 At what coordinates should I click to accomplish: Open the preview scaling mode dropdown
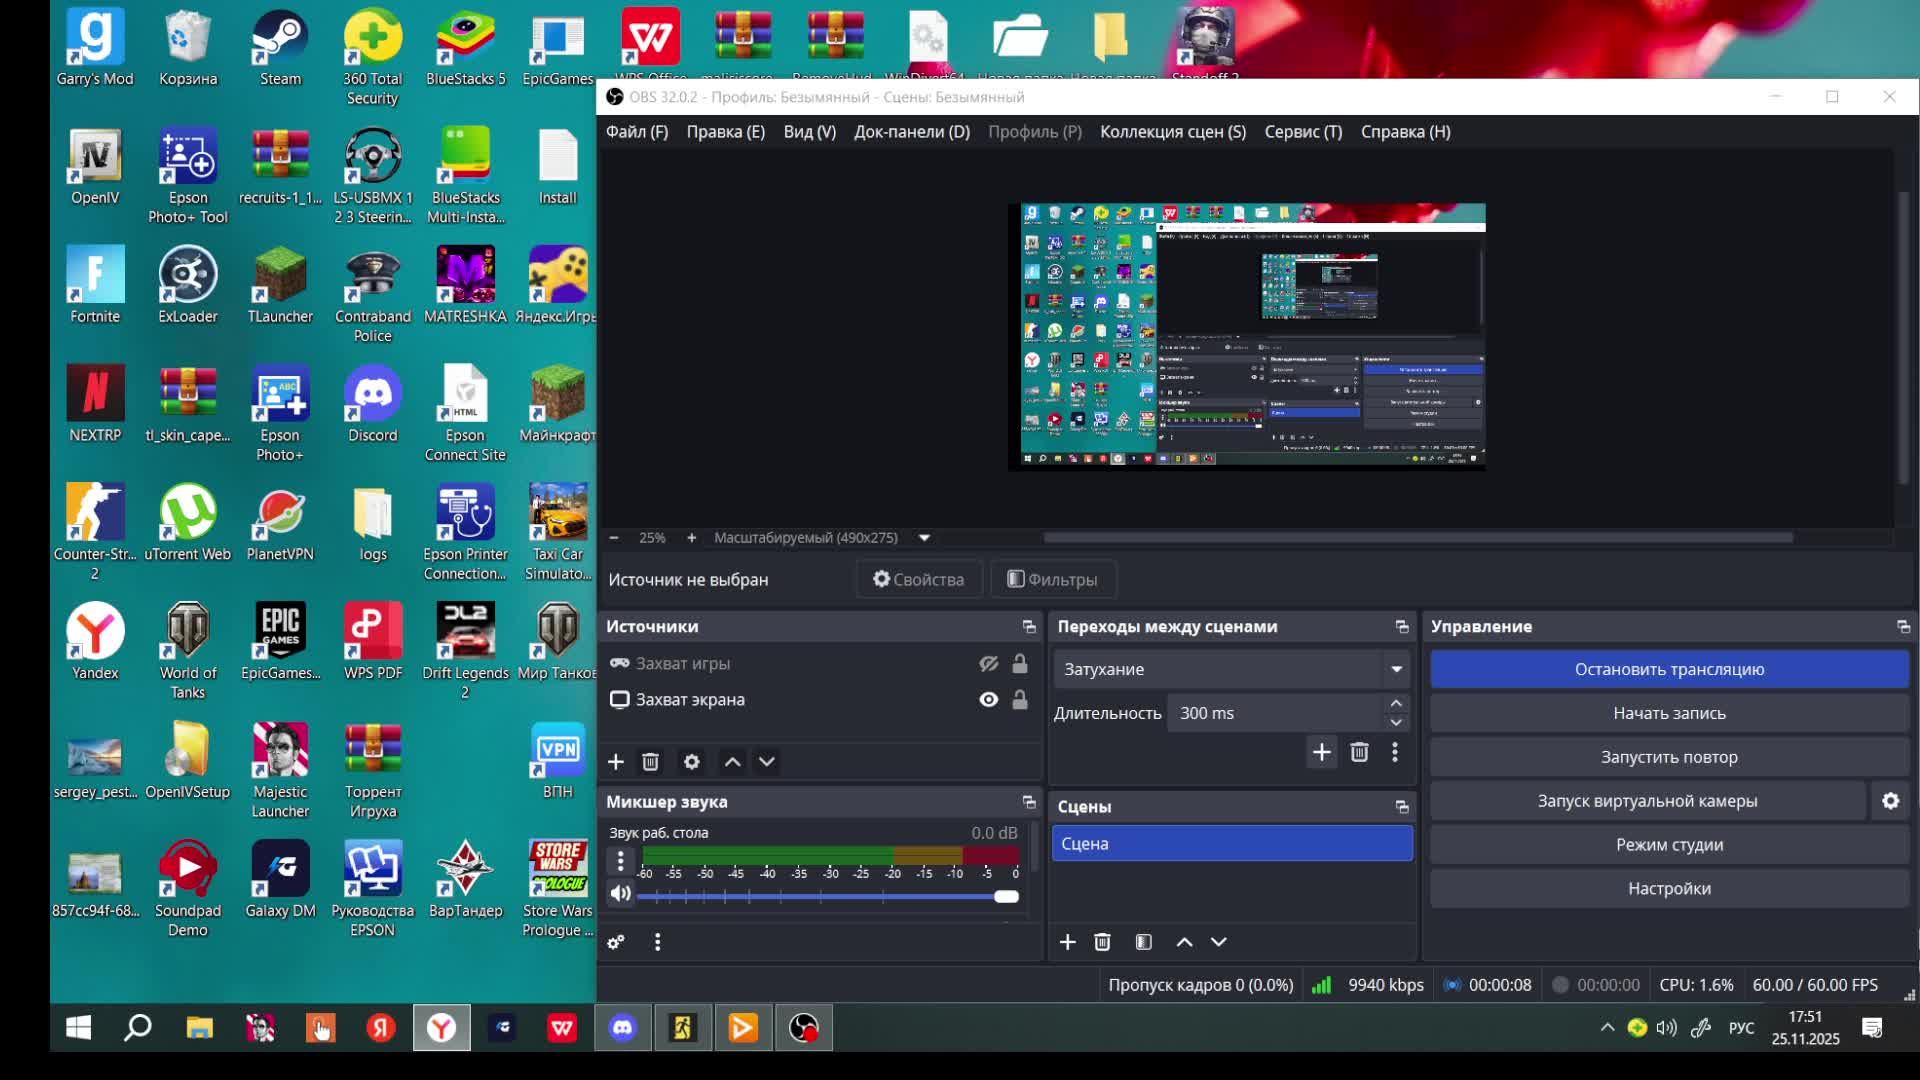924,538
